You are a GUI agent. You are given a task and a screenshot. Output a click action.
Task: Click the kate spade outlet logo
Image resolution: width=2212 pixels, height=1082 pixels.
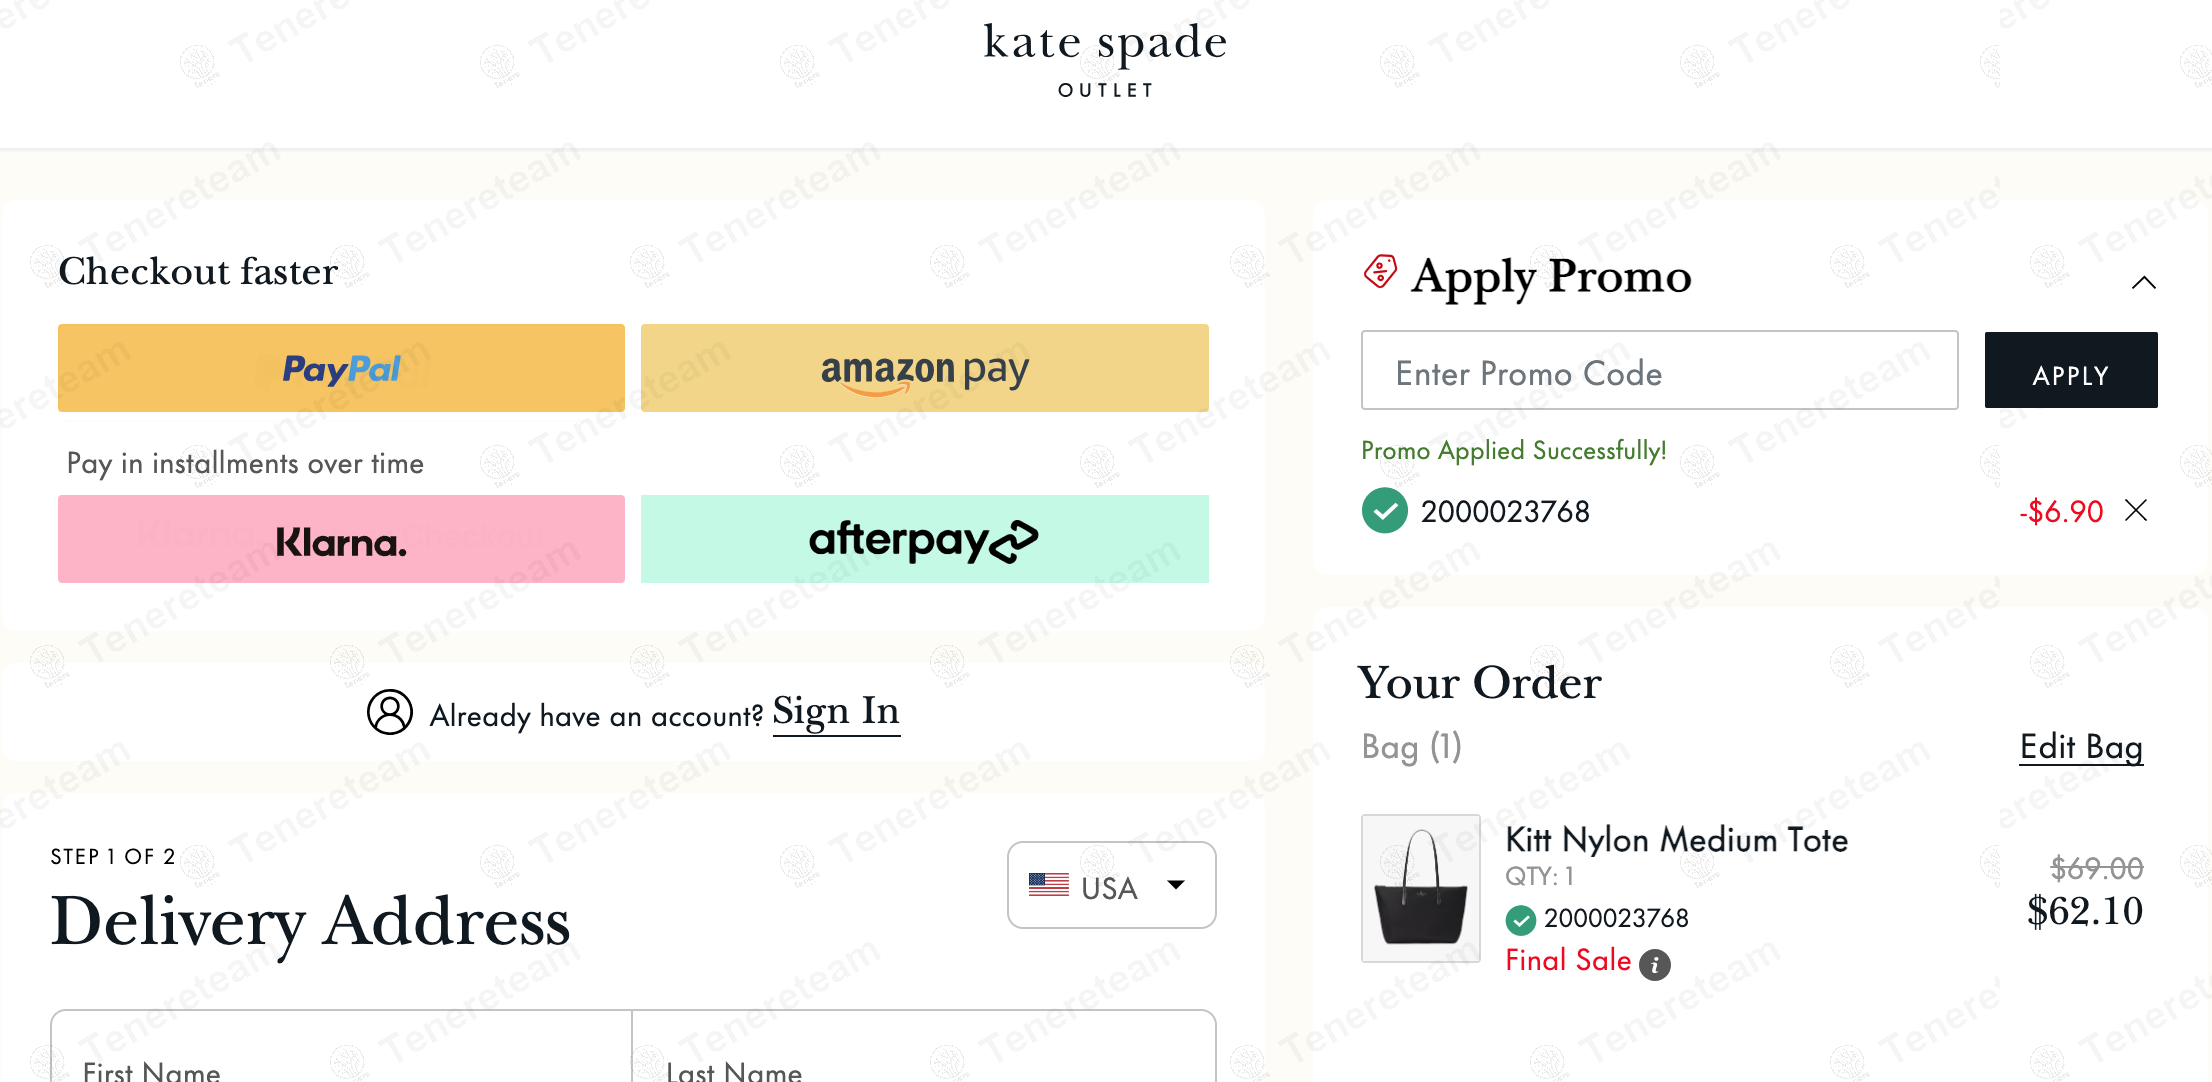(1105, 58)
